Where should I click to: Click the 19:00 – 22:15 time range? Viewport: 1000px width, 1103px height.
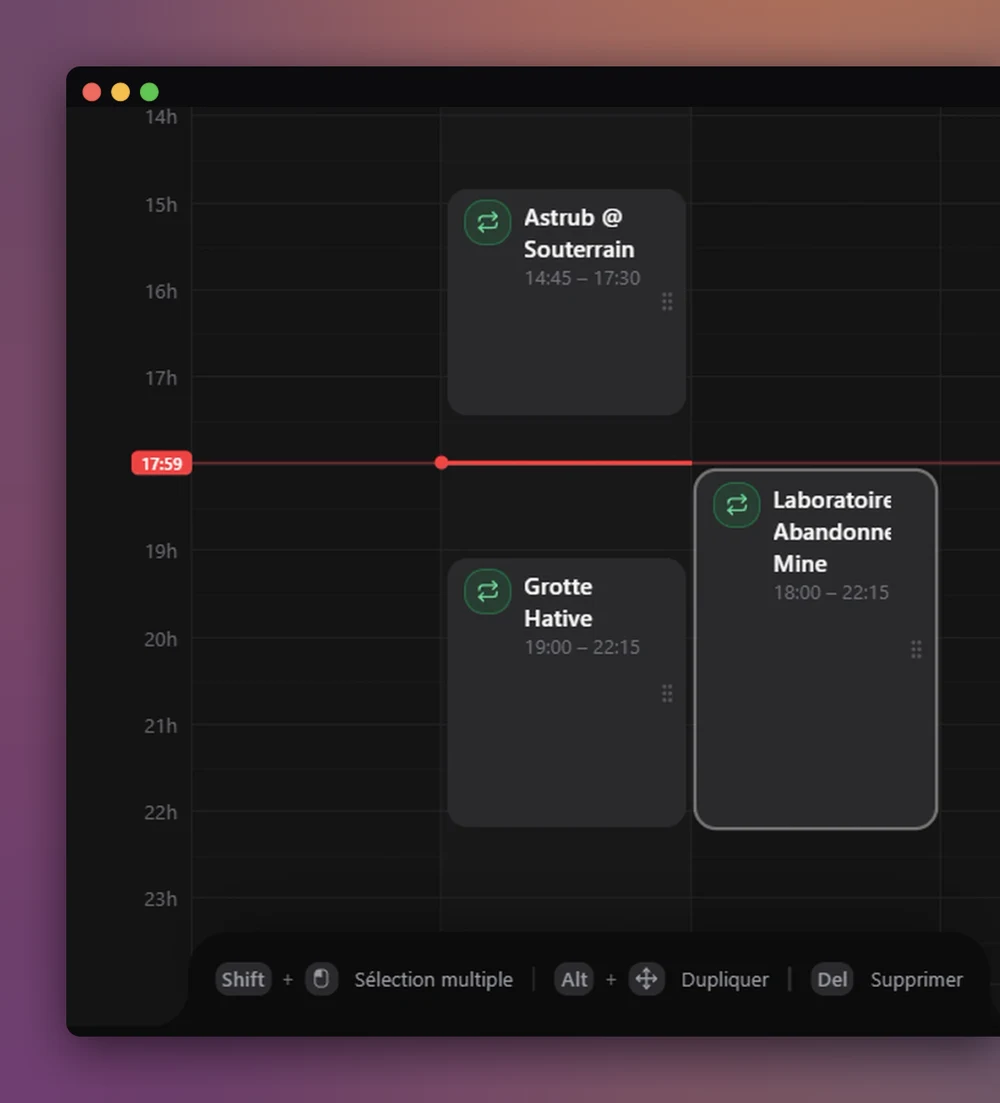[x=582, y=647]
